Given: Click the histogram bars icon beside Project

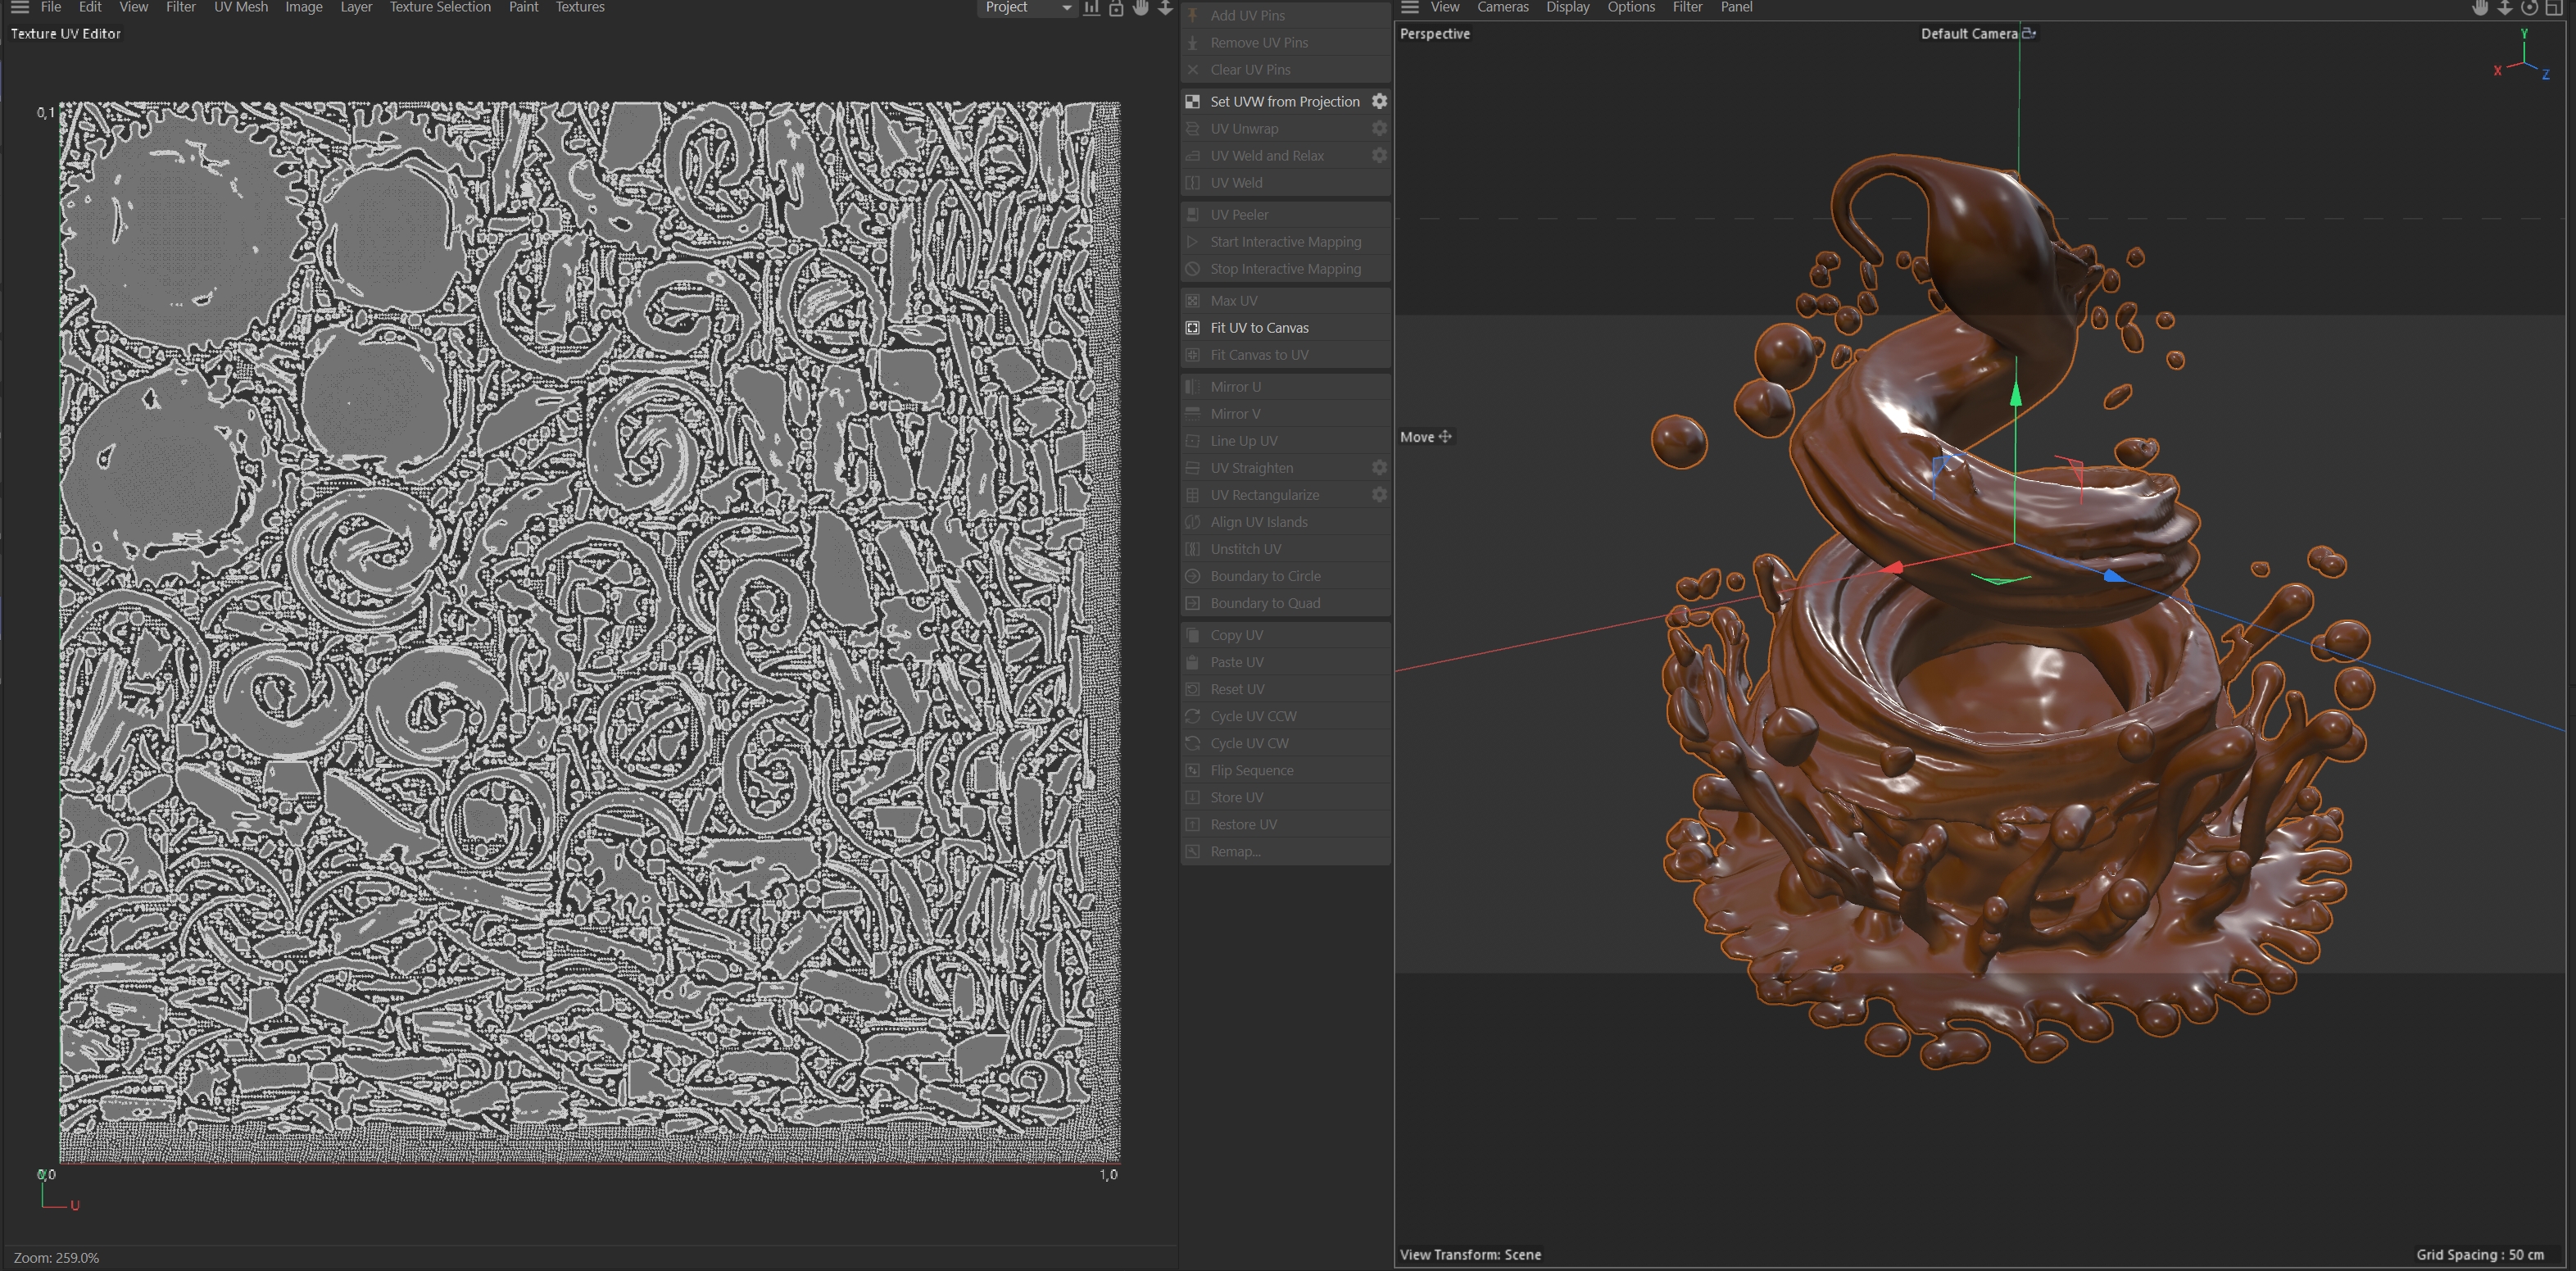Looking at the screenshot, I should 1092,8.
